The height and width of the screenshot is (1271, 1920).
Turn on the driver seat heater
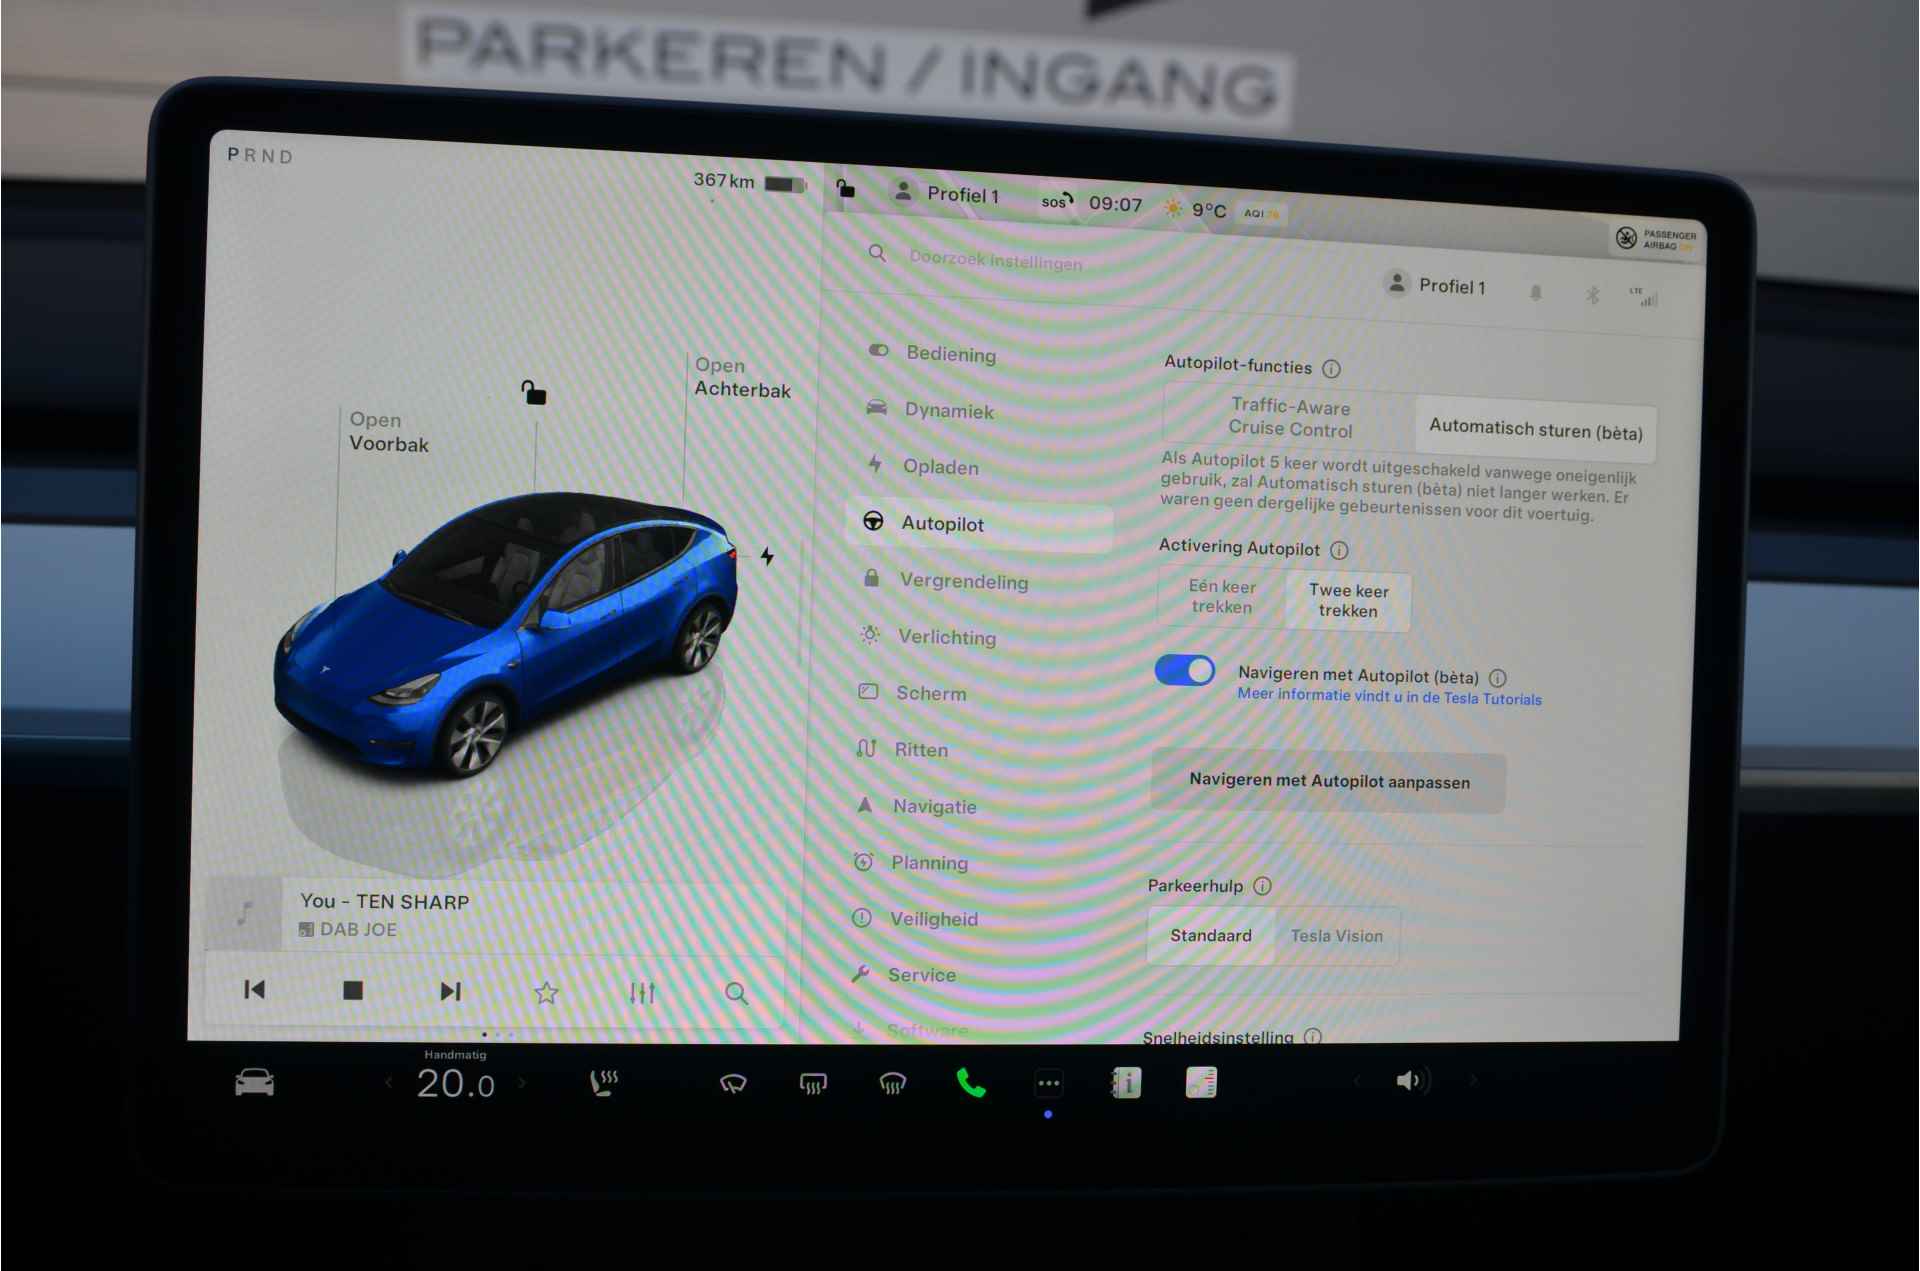click(603, 1083)
